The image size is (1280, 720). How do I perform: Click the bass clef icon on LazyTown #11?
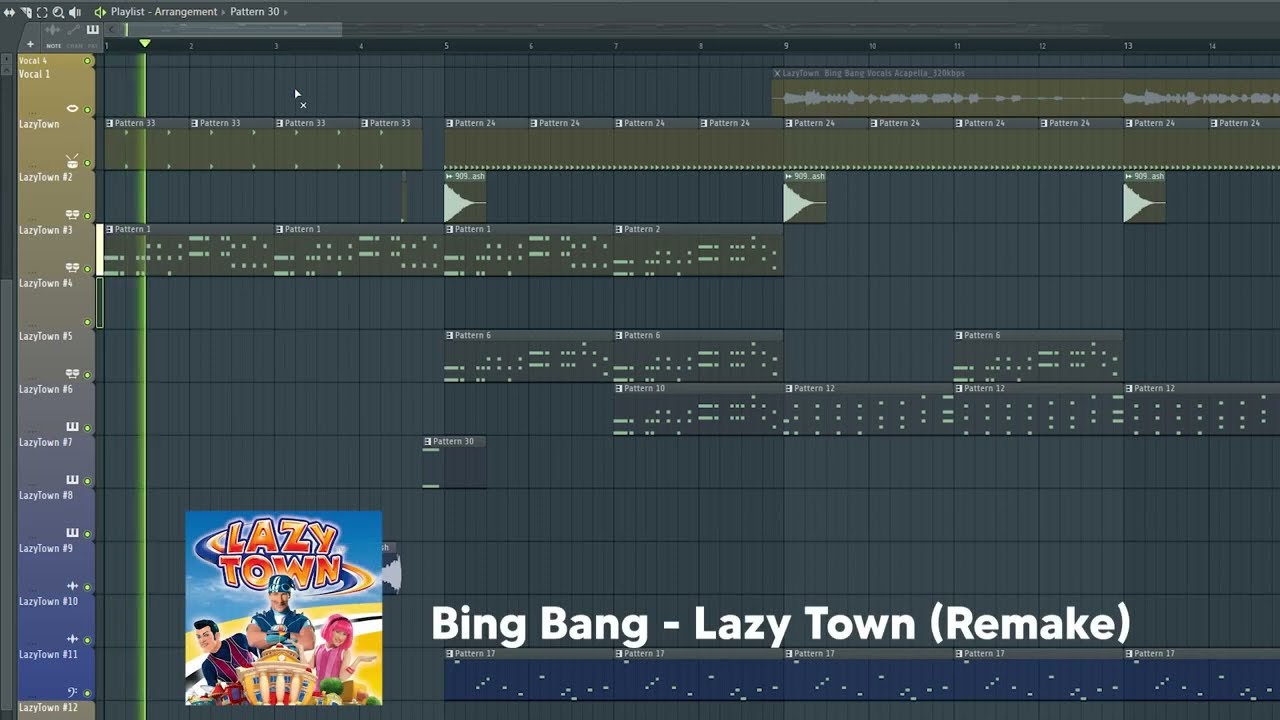pos(72,691)
